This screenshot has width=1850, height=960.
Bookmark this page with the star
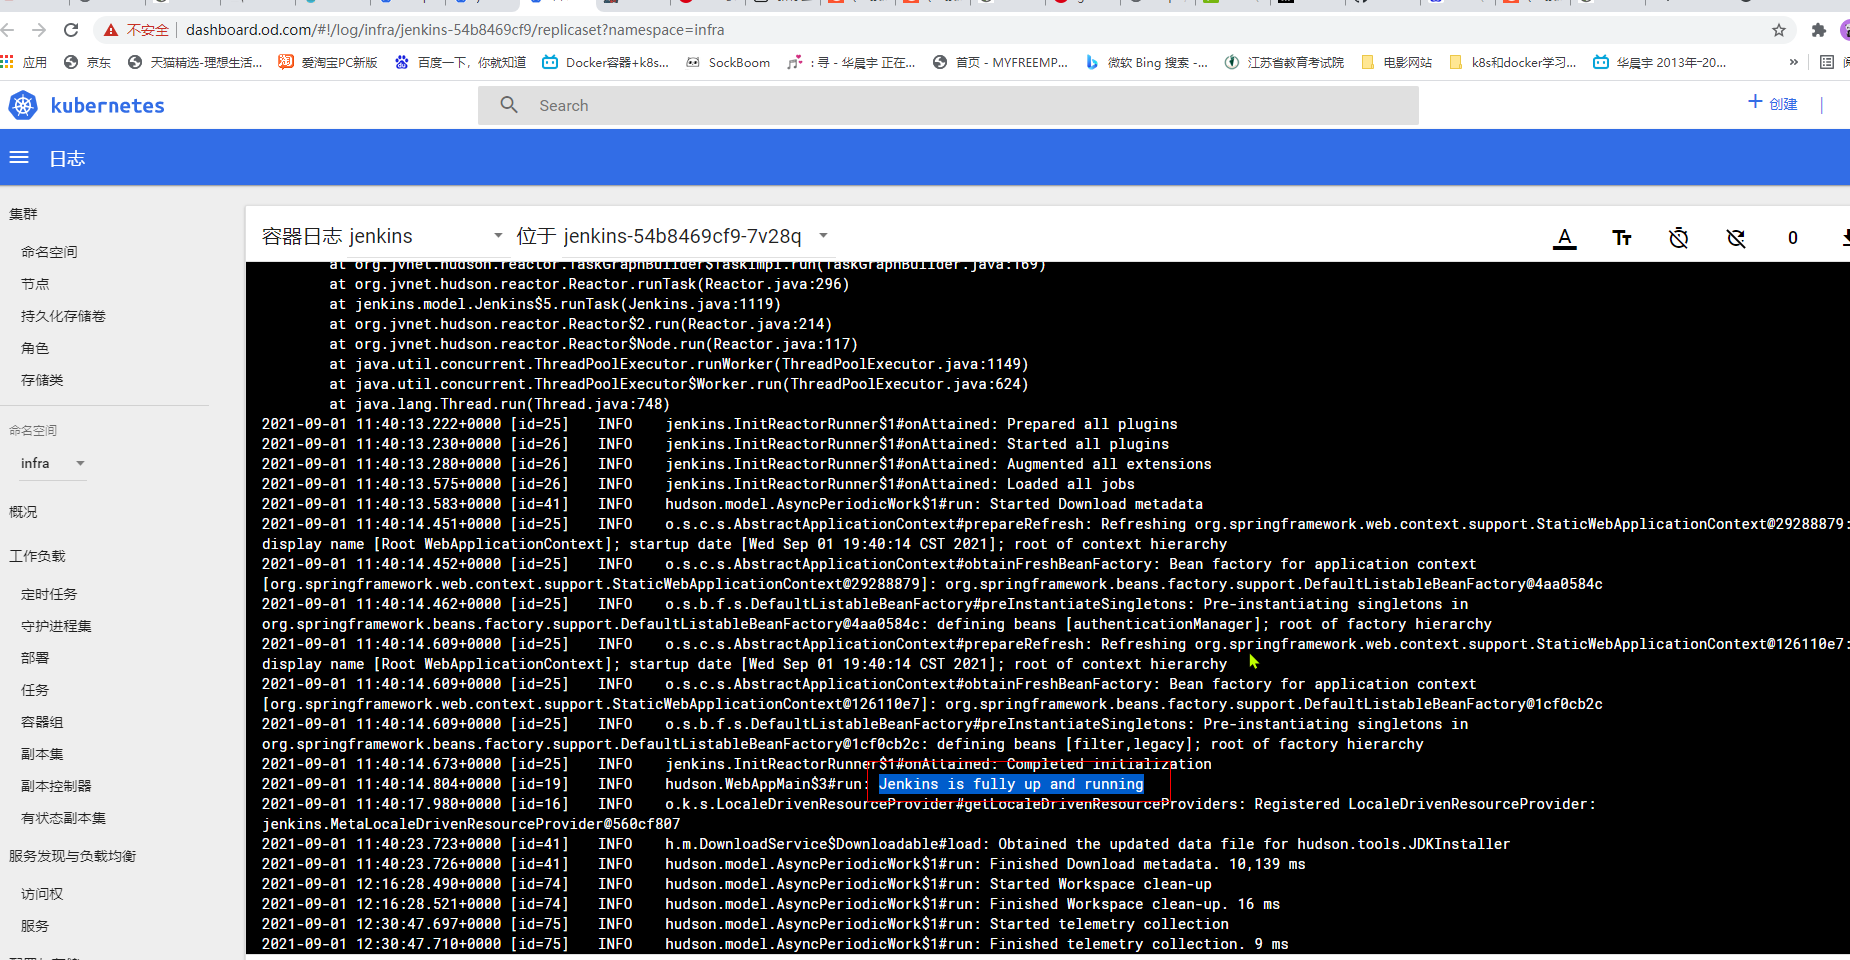(x=1779, y=30)
